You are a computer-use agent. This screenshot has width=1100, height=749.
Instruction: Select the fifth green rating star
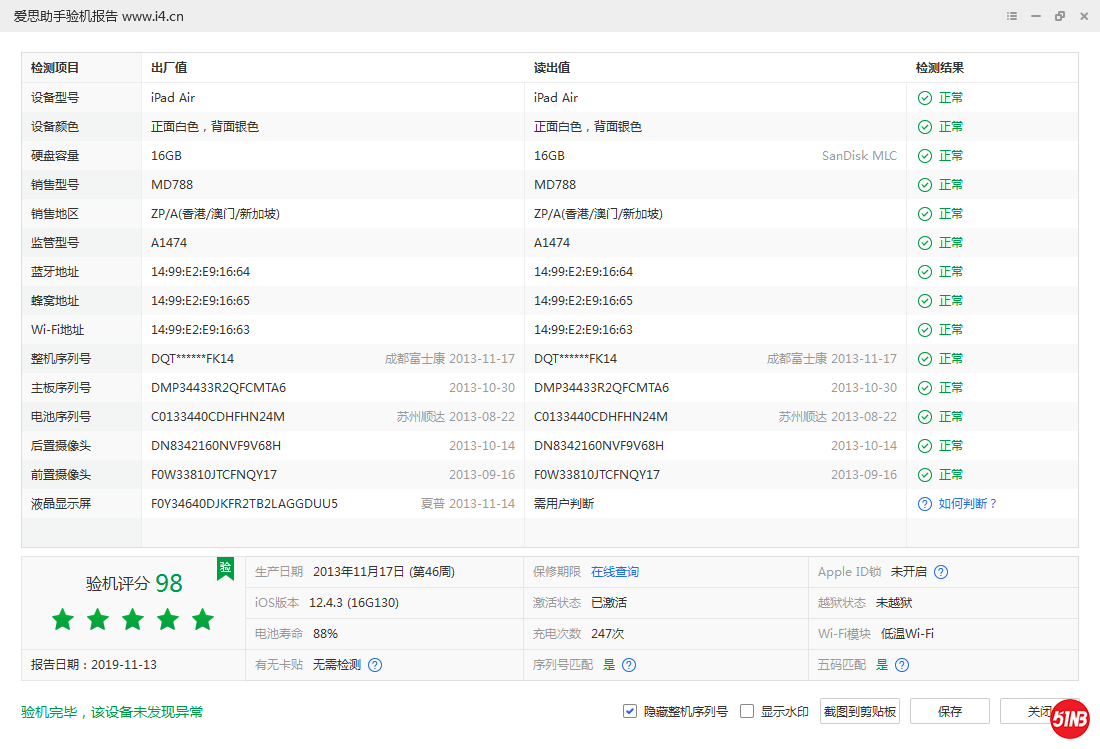202,620
